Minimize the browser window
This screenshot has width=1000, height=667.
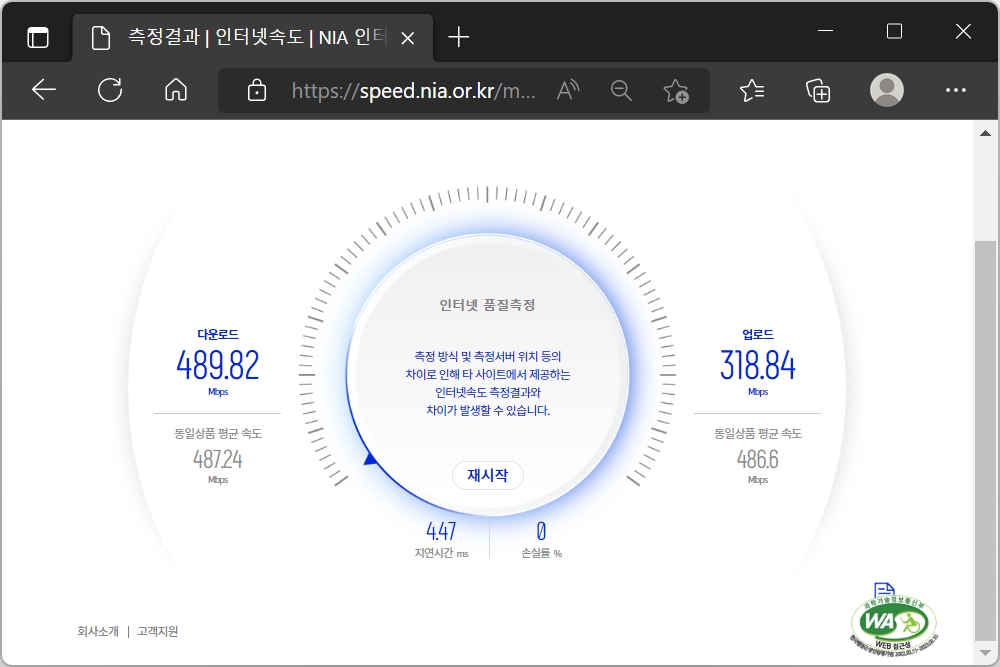click(825, 31)
